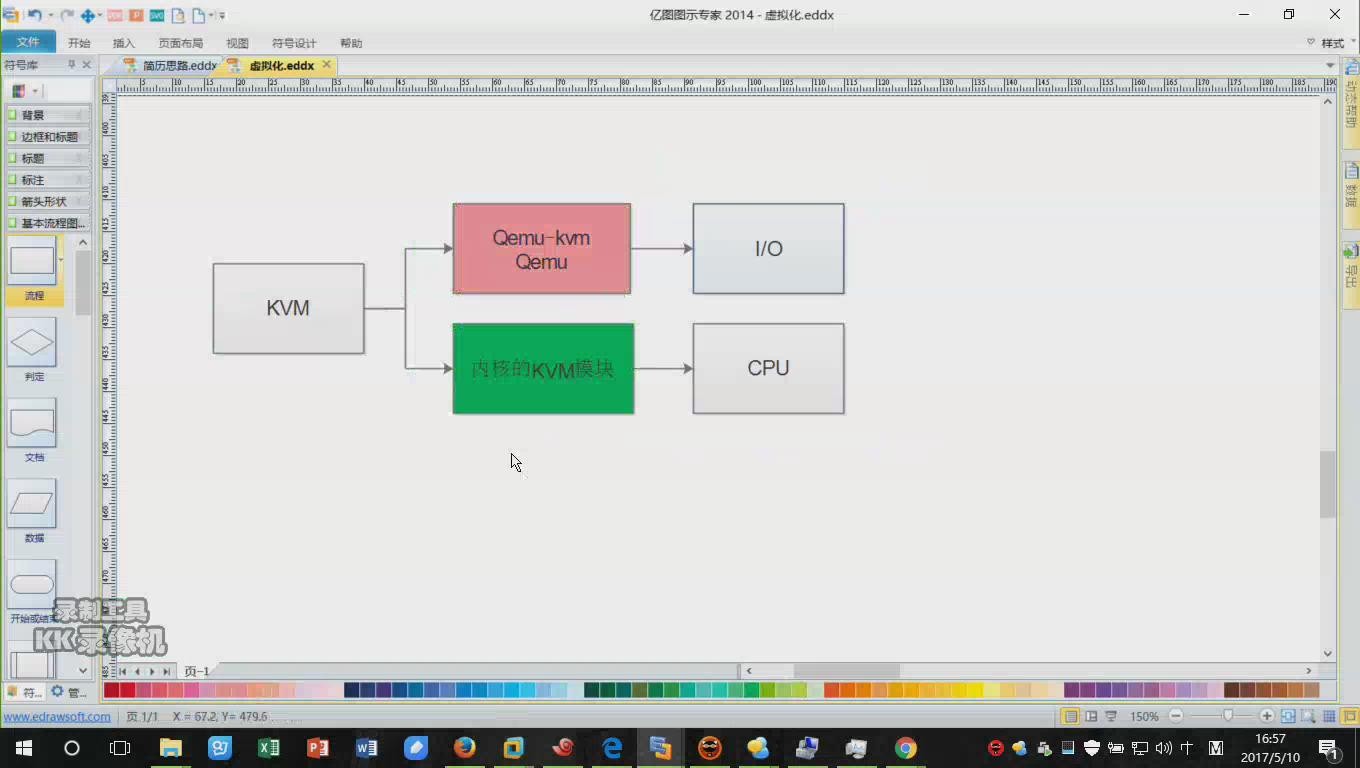The width and height of the screenshot is (1360, 768).
Task: Click the blue move arrows icon
Action: click(x=88, y=15)
